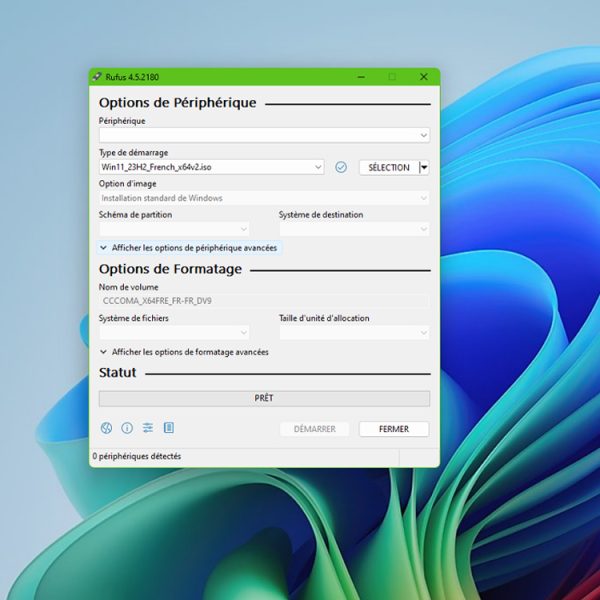Click the 'Options de Périphérique' heading
The height and width of the screenshot is (600, 600).
click(x=178, y=103)
